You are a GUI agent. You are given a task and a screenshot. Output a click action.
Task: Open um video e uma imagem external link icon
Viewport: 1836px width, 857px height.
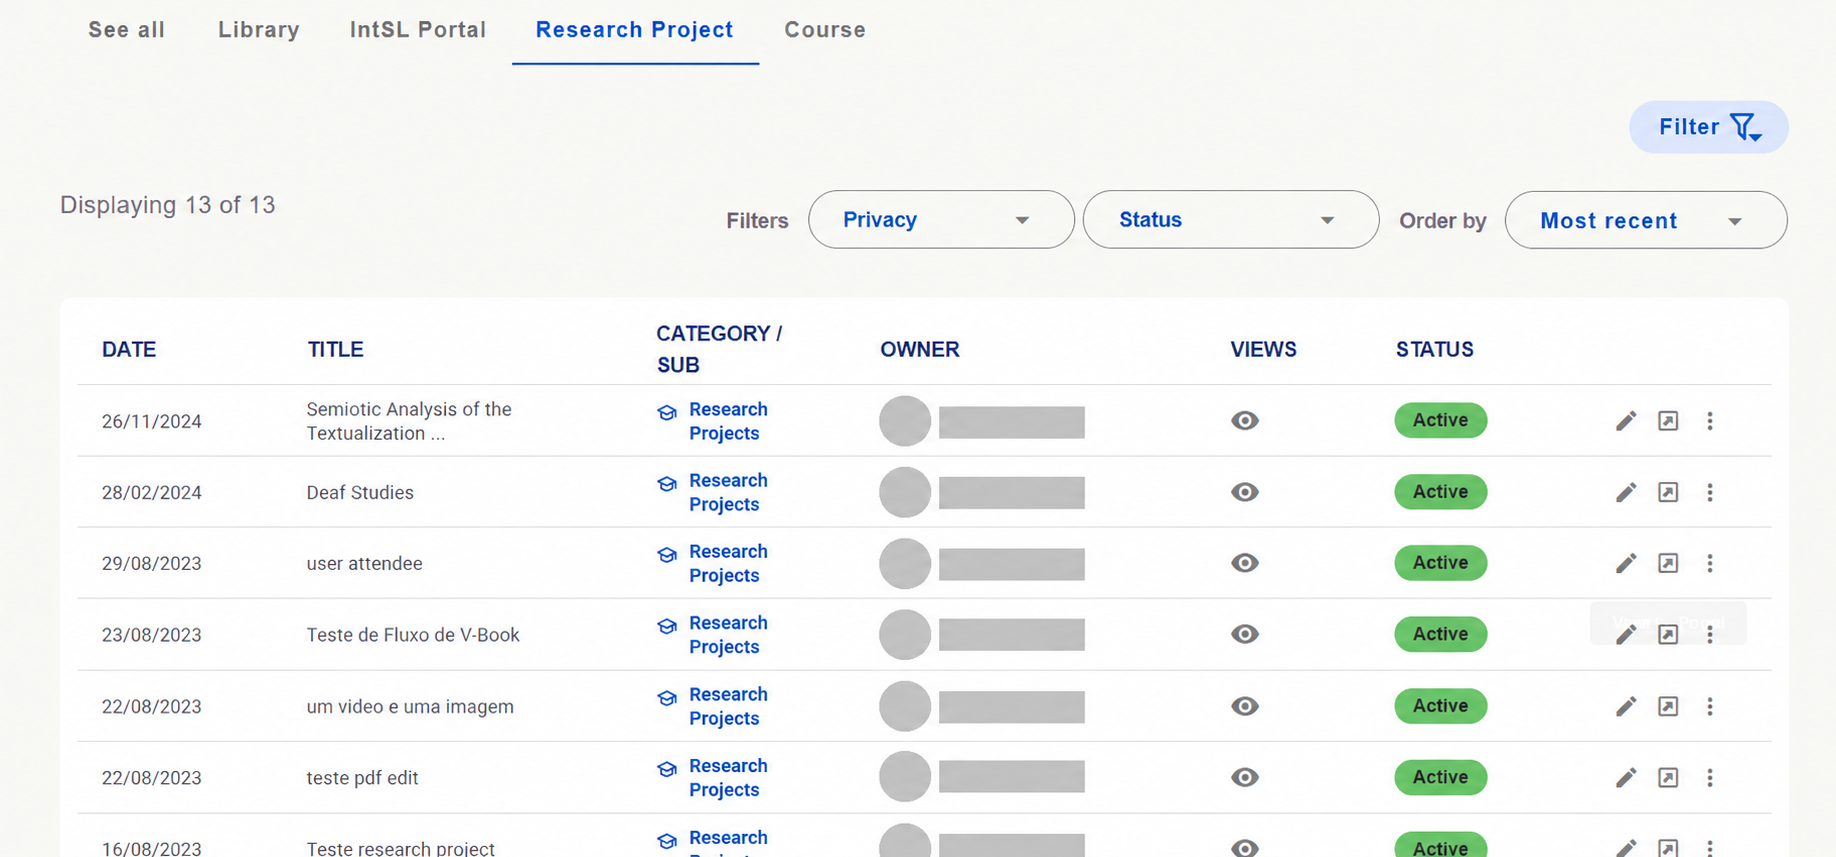1668,706
